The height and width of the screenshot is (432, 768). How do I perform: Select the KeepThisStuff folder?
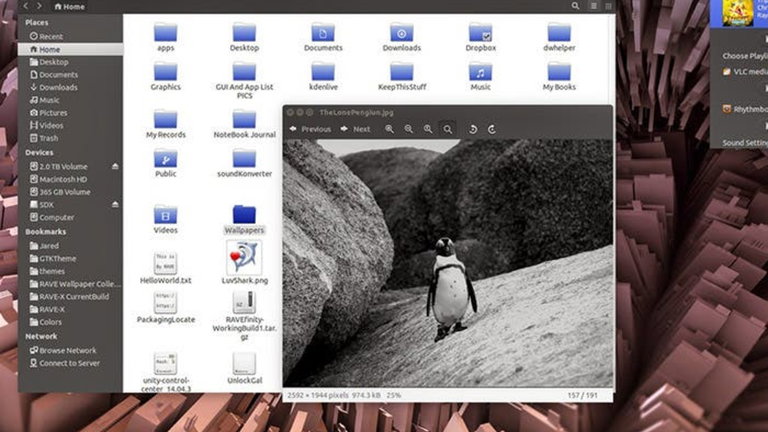pos(402,76)
